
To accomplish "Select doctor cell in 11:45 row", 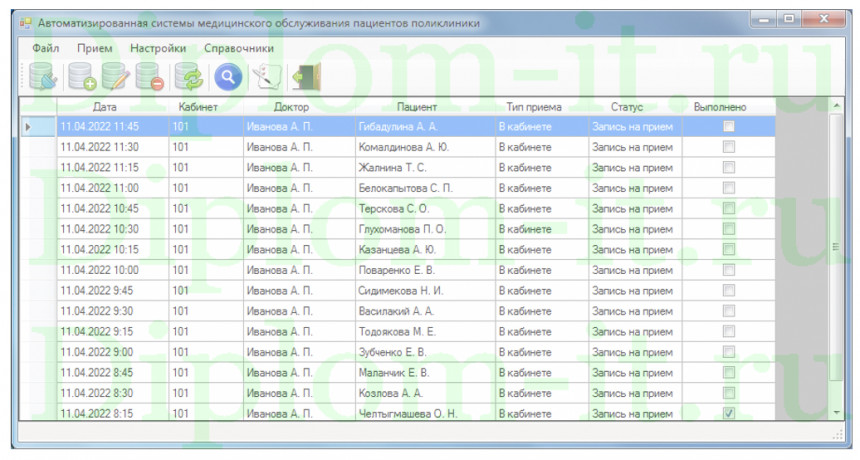I will click(299, 127).
